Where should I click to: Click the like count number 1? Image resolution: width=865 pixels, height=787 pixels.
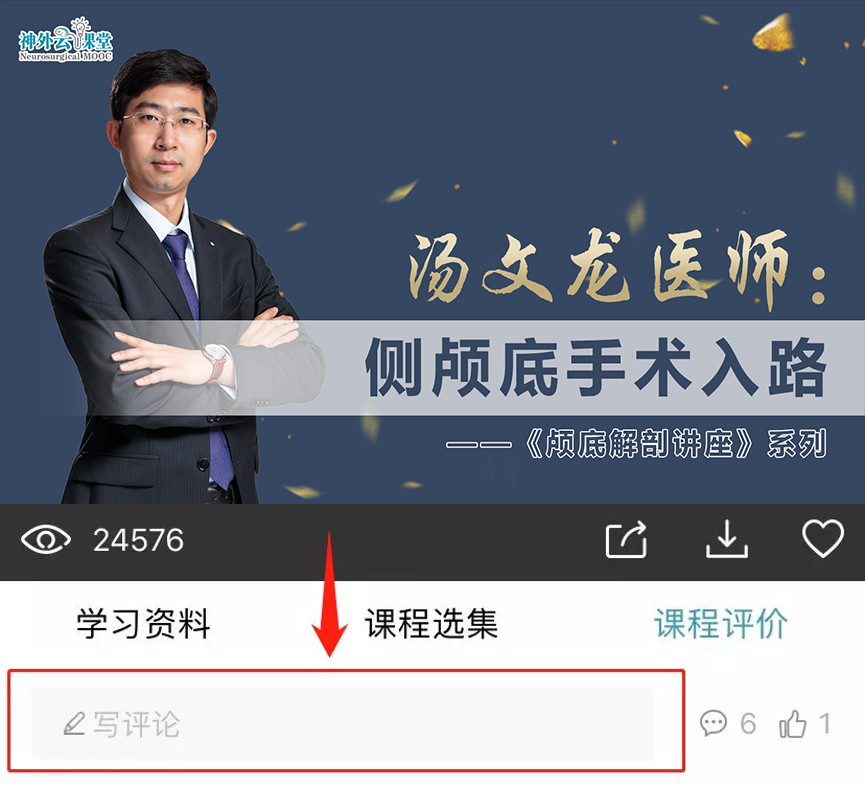[825, 724]
